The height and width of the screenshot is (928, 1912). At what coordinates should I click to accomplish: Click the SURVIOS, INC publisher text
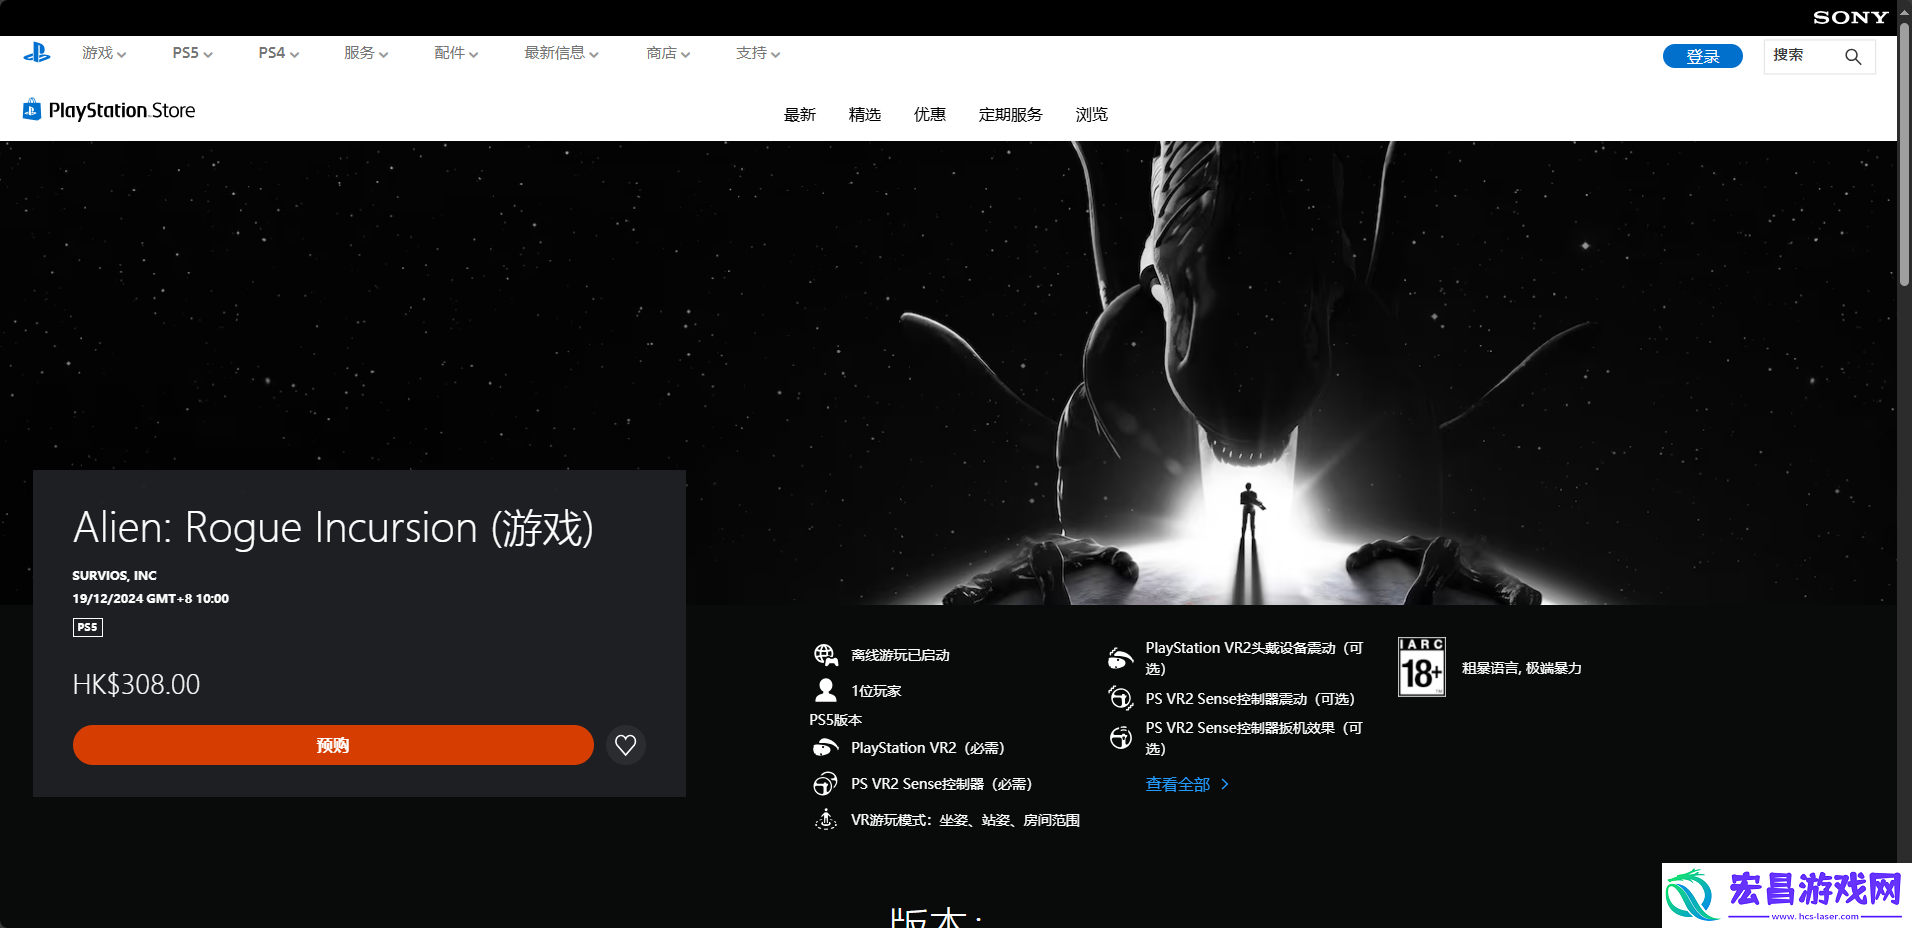[115, 576]
